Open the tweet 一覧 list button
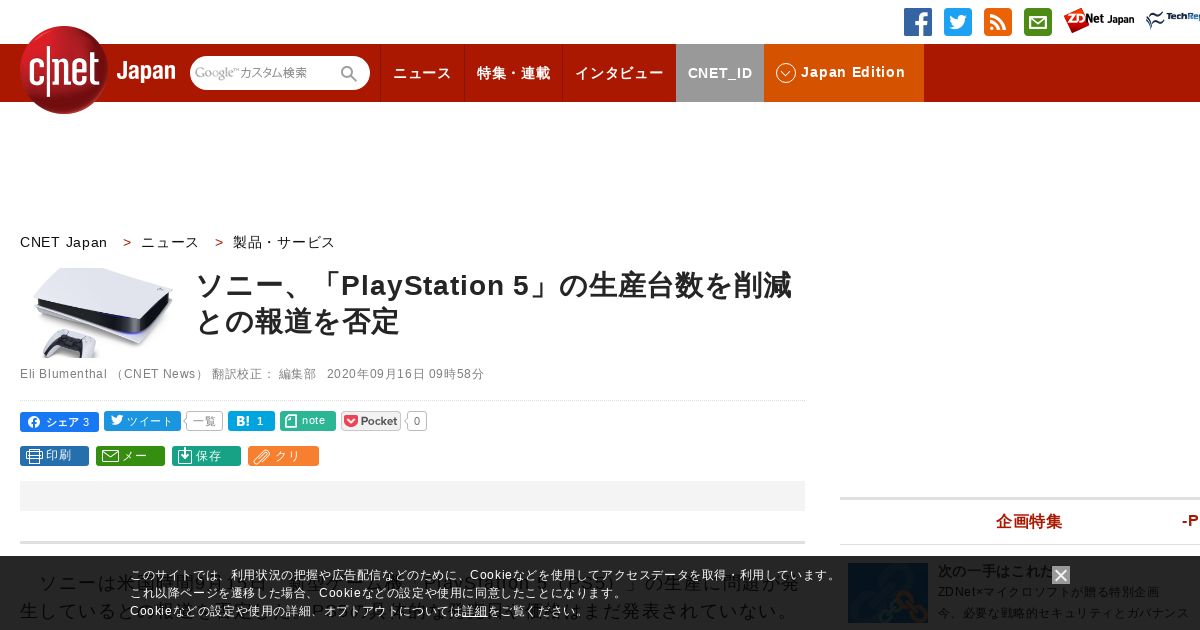 click(204, 421)
